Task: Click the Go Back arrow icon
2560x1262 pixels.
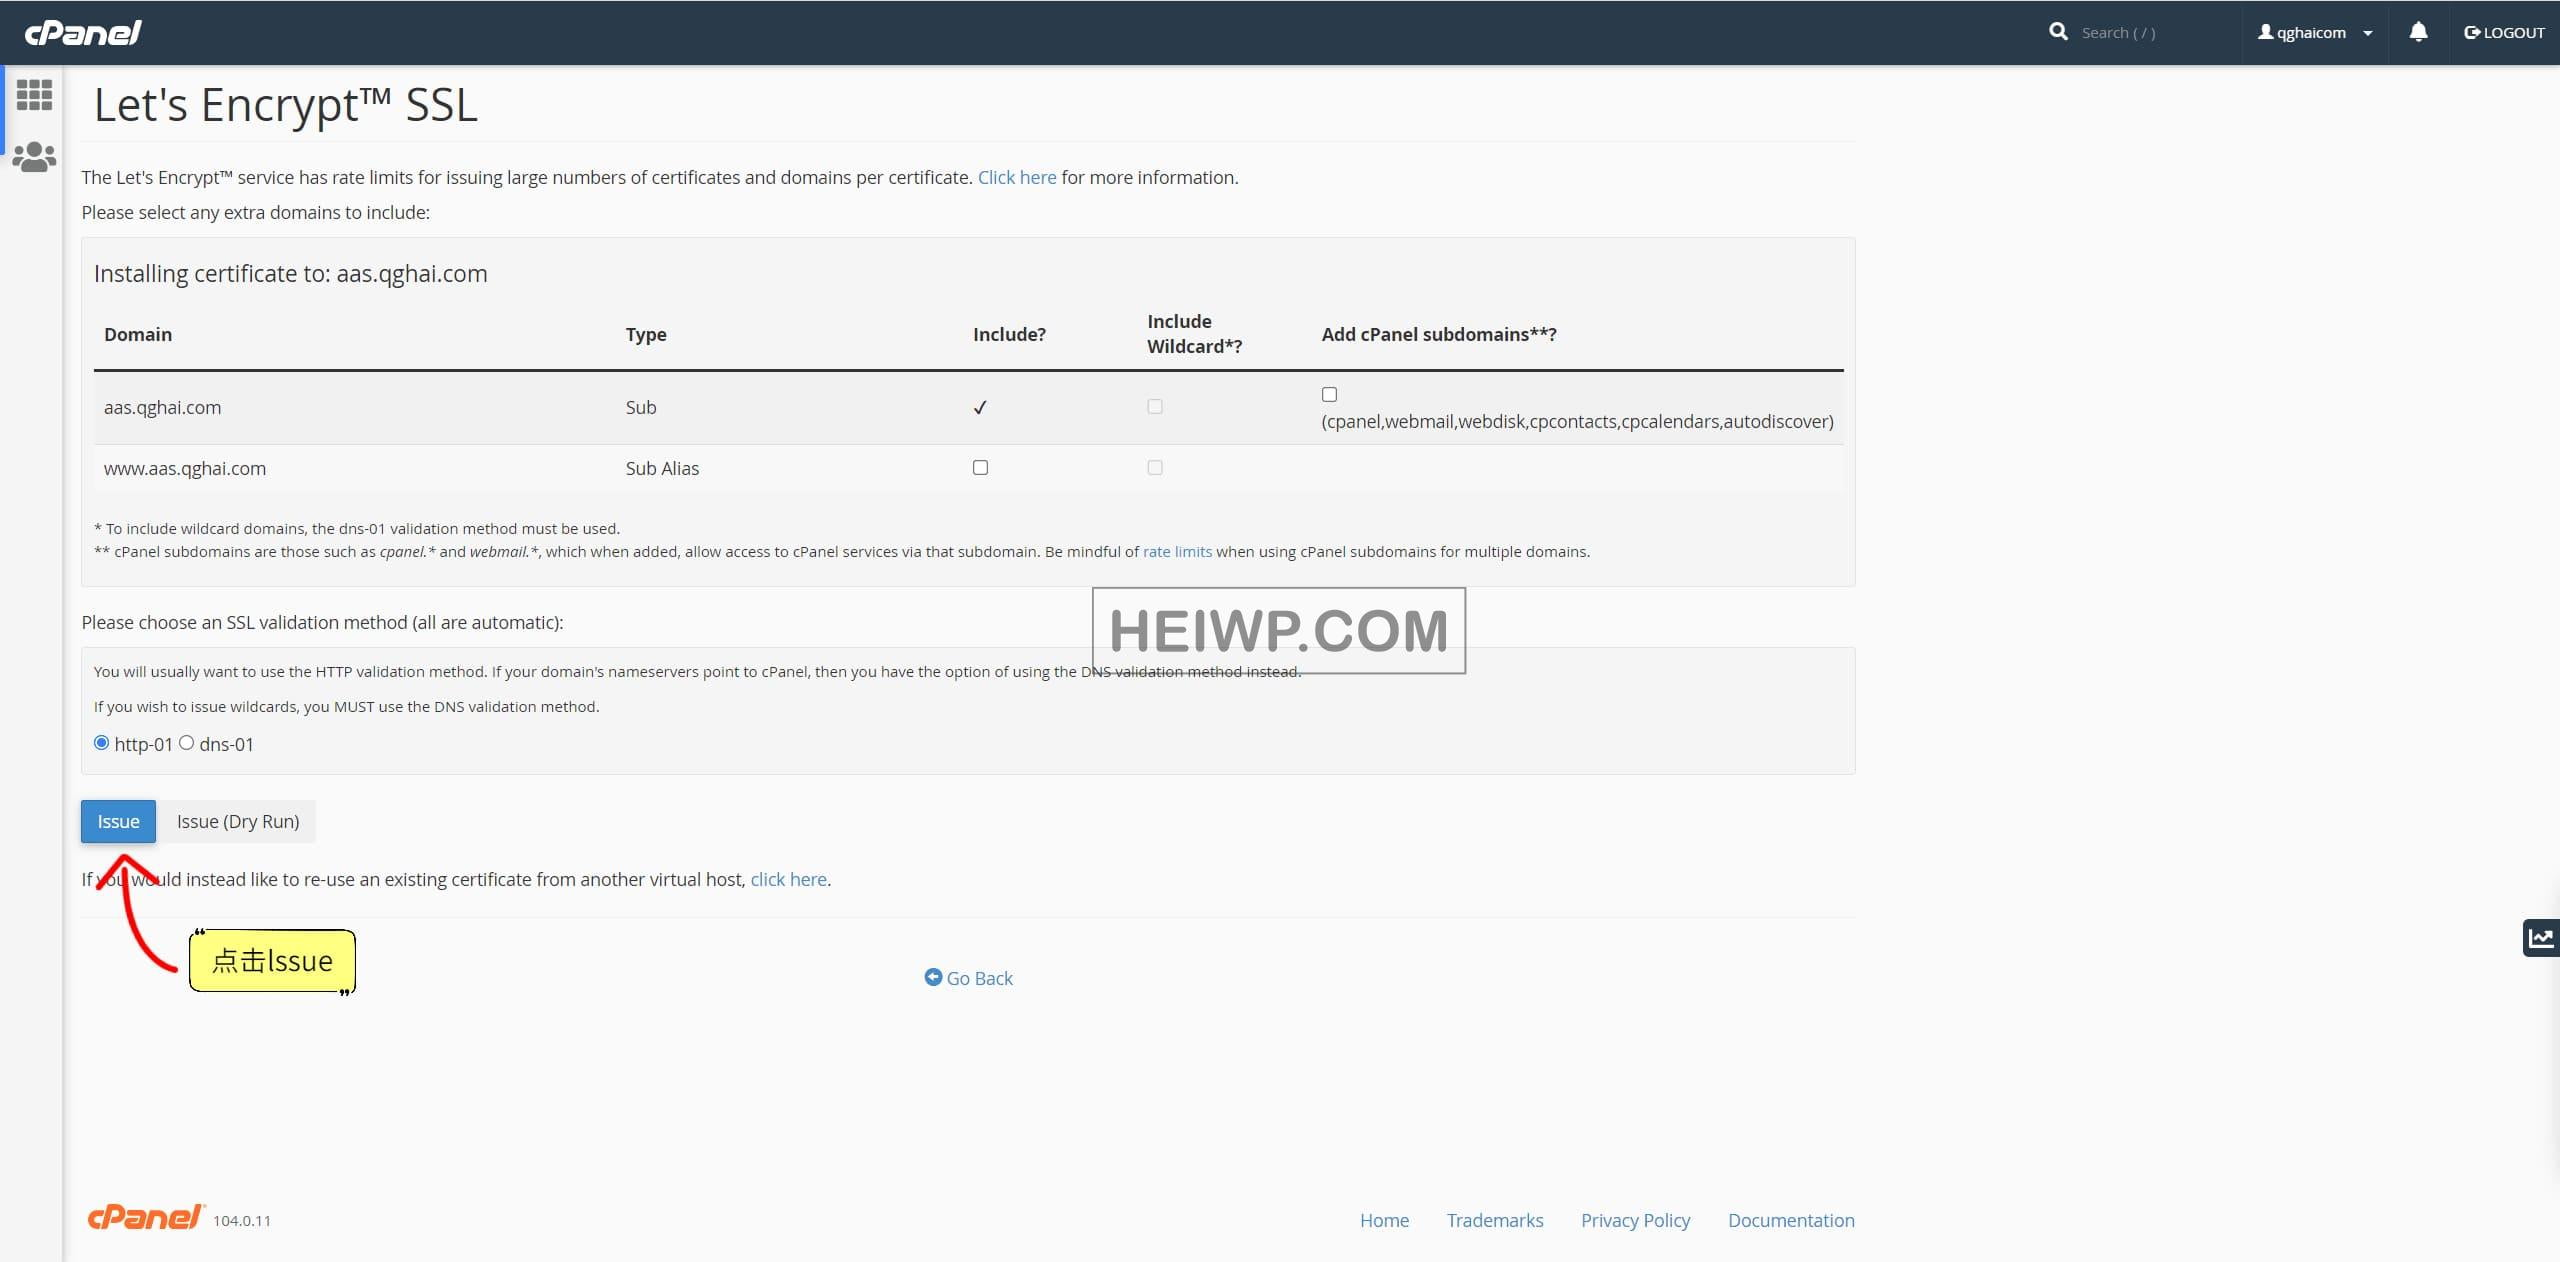Action: tap(933, 977)
